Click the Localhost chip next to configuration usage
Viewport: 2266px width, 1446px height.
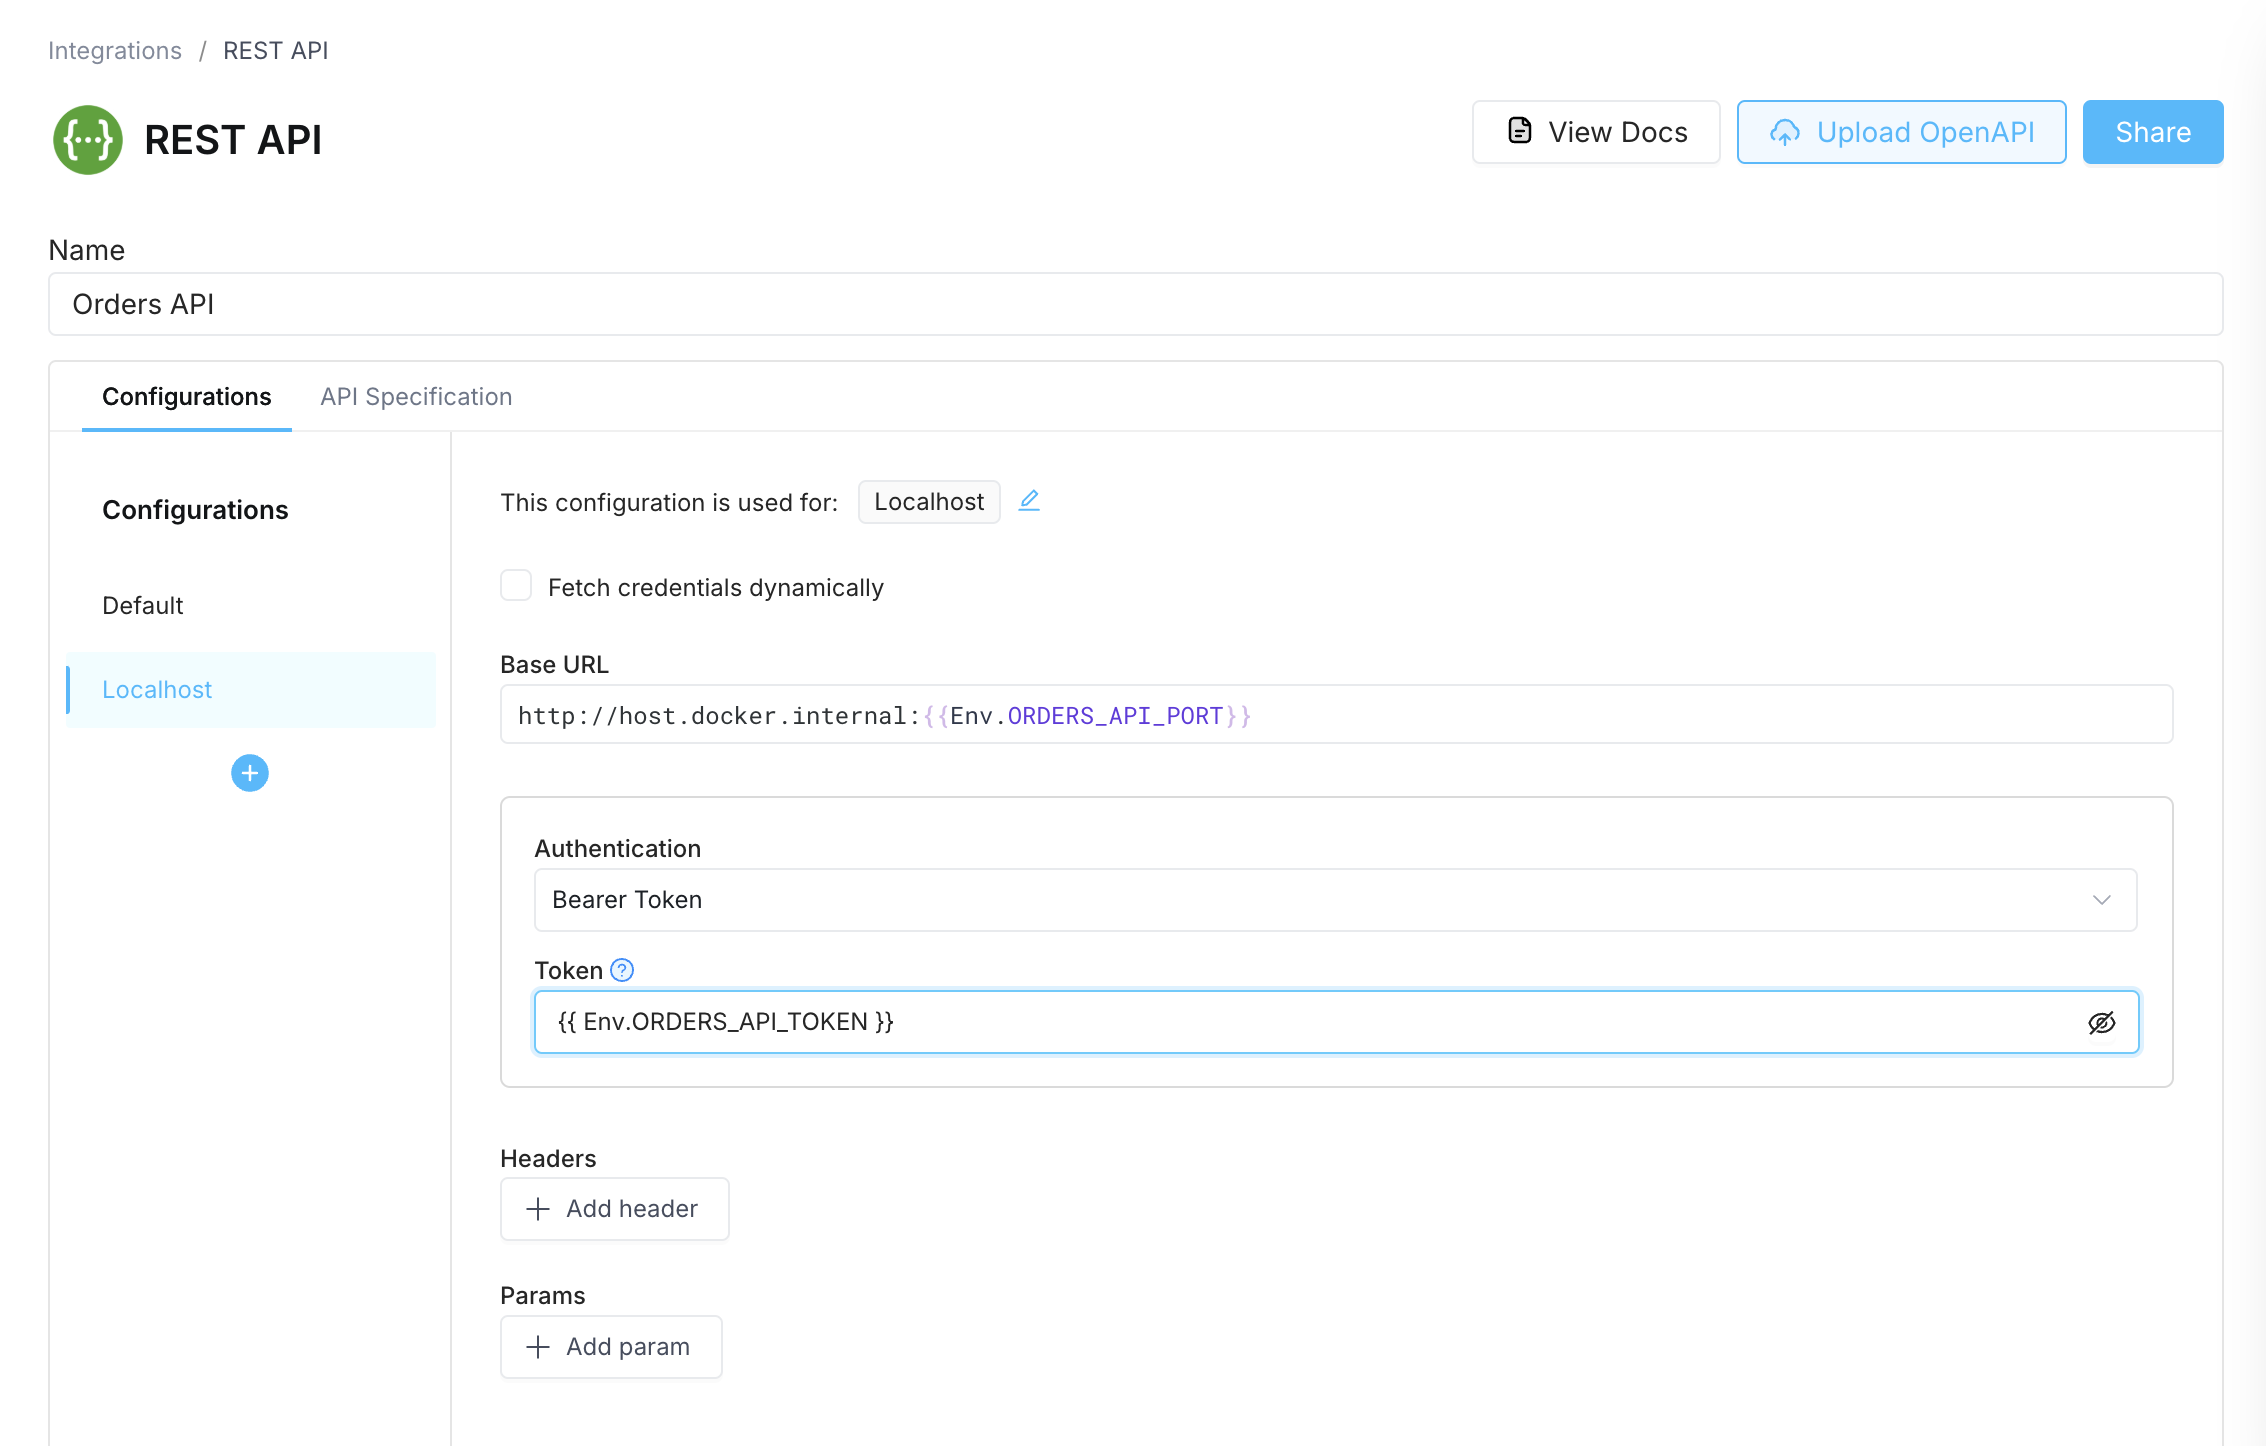(928, 501)
